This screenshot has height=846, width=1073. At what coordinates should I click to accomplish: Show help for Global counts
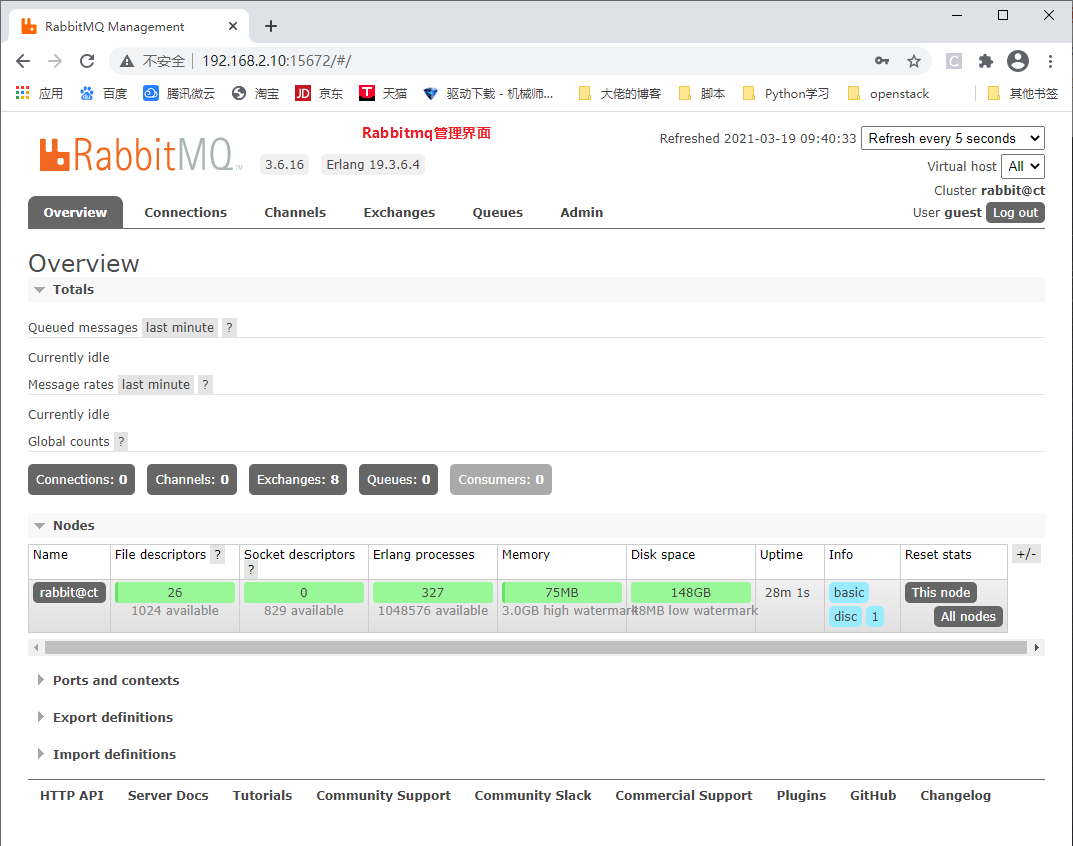pos(121,441)
